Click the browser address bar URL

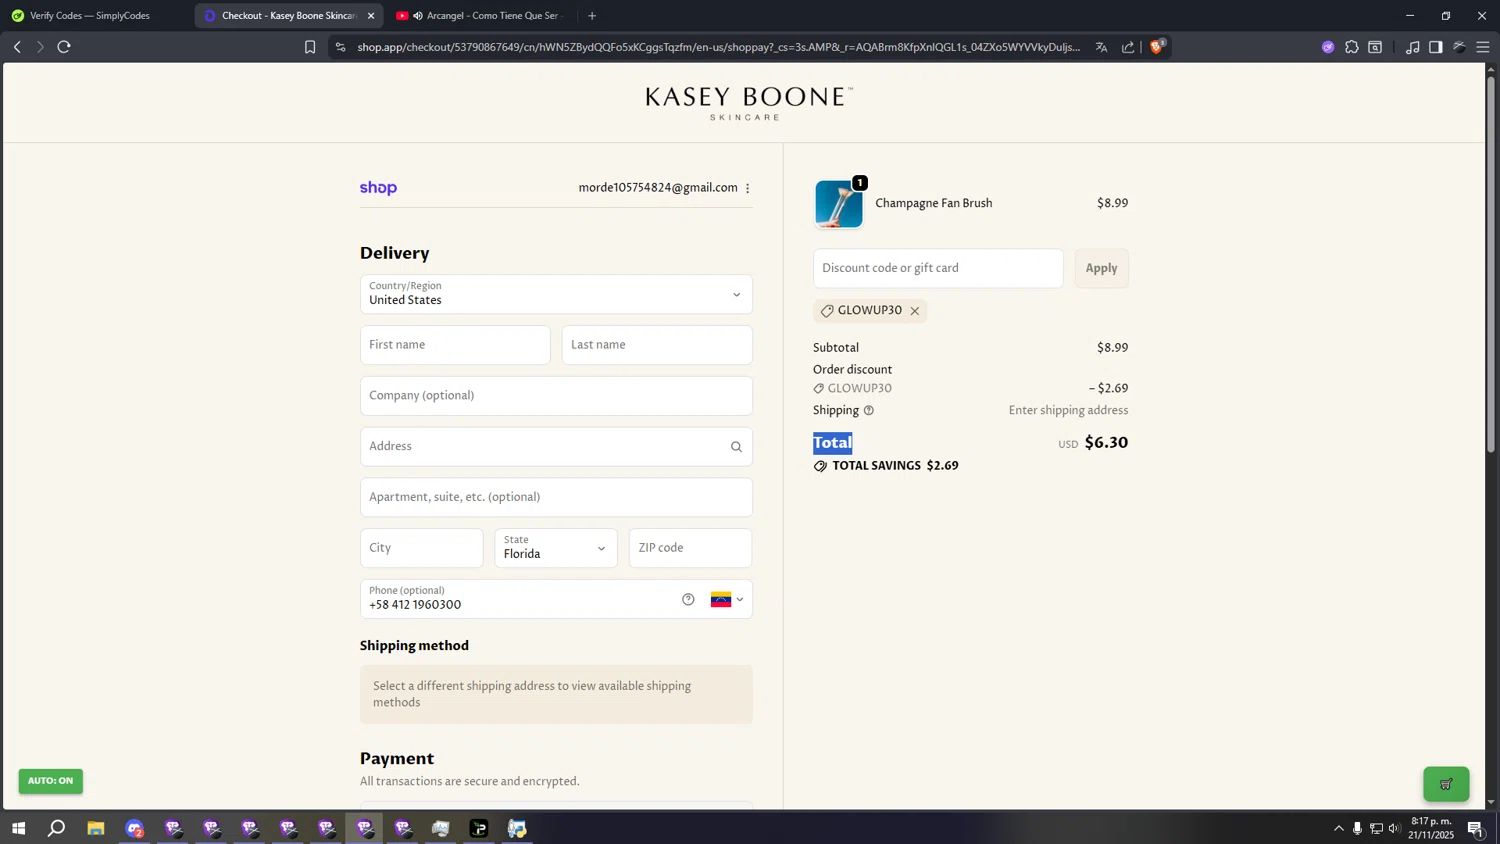[x=718, y=47]
